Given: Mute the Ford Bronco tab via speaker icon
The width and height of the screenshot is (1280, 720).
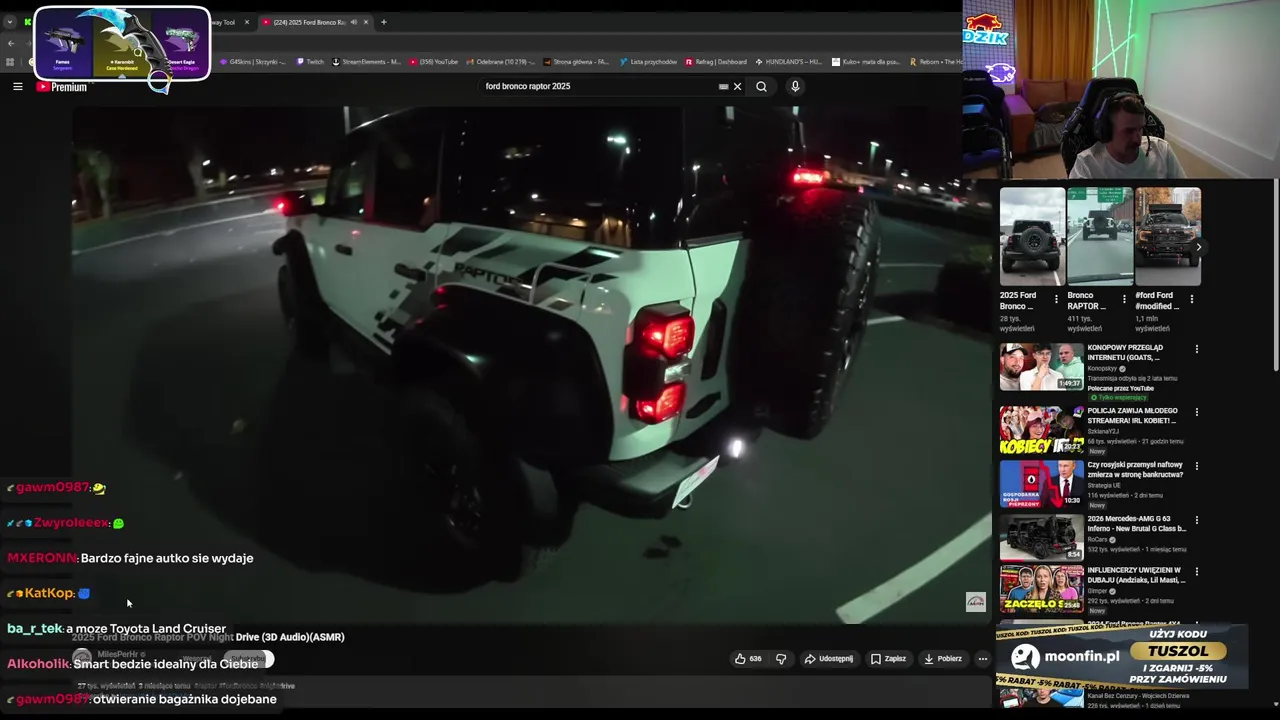Looking at the screenshot, I should [x=353, y=22].
